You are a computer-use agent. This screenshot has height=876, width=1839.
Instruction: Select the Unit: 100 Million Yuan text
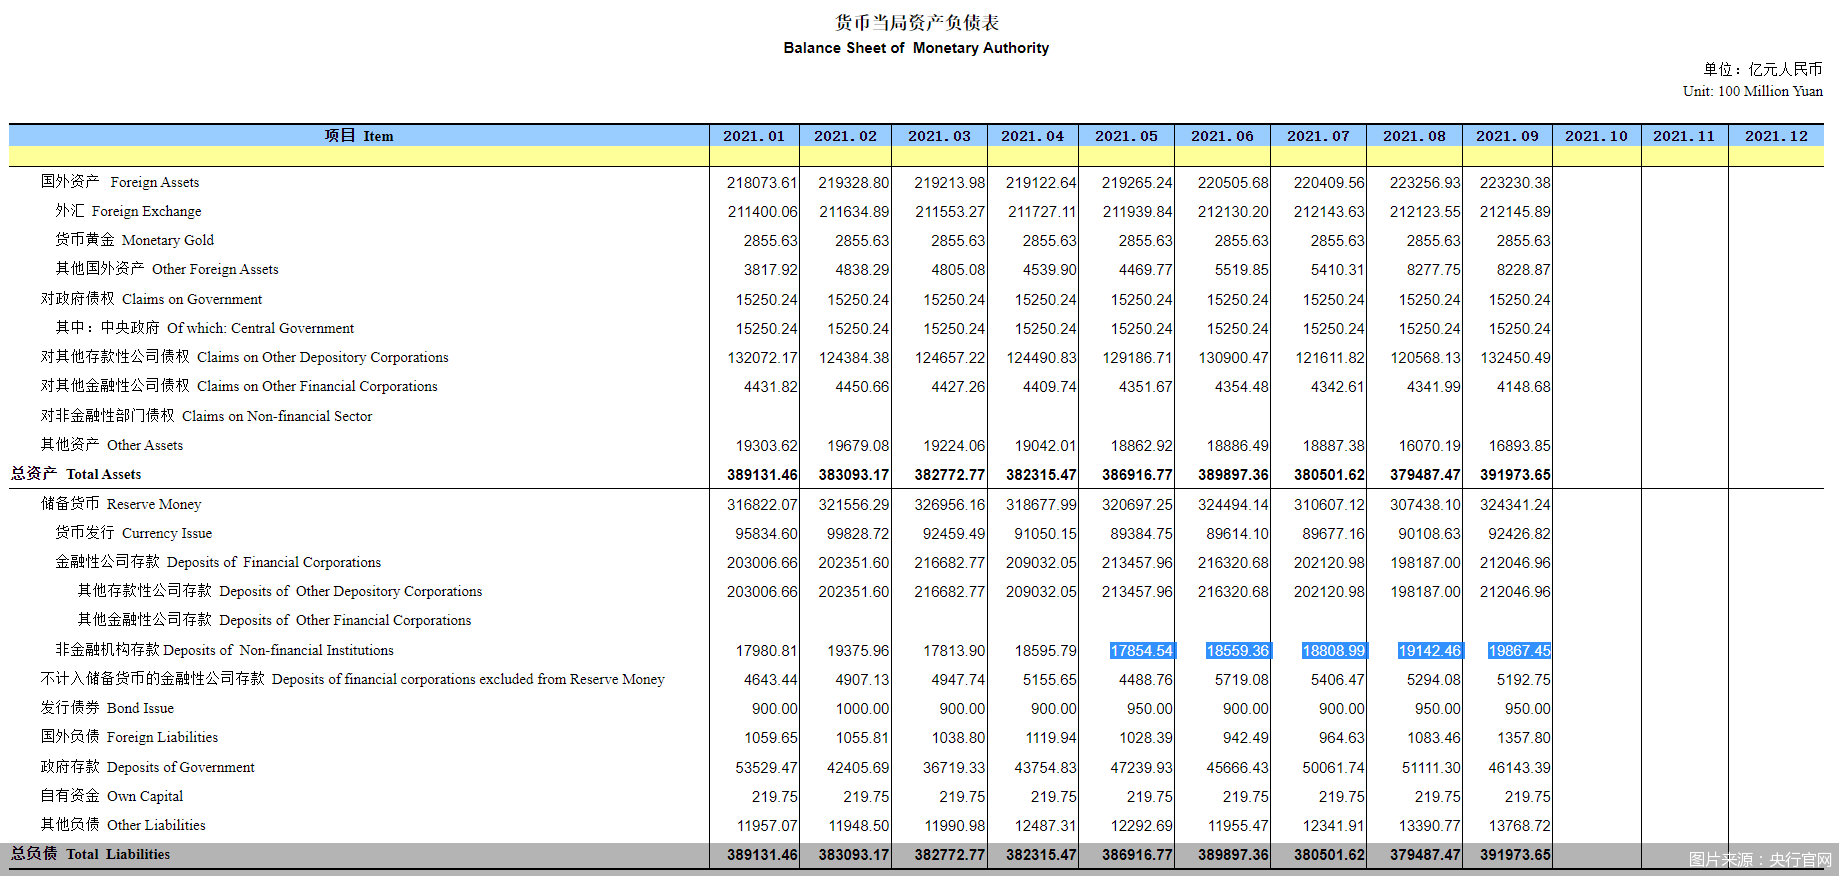point(1752,91)
